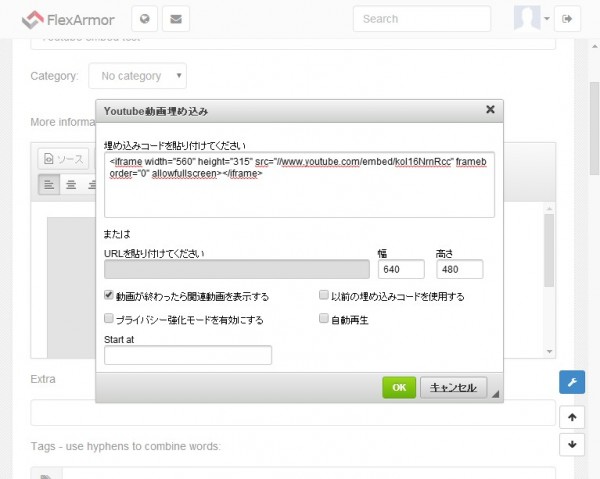
Task: Open the envelope messages icon
Action: coord(176,19)
